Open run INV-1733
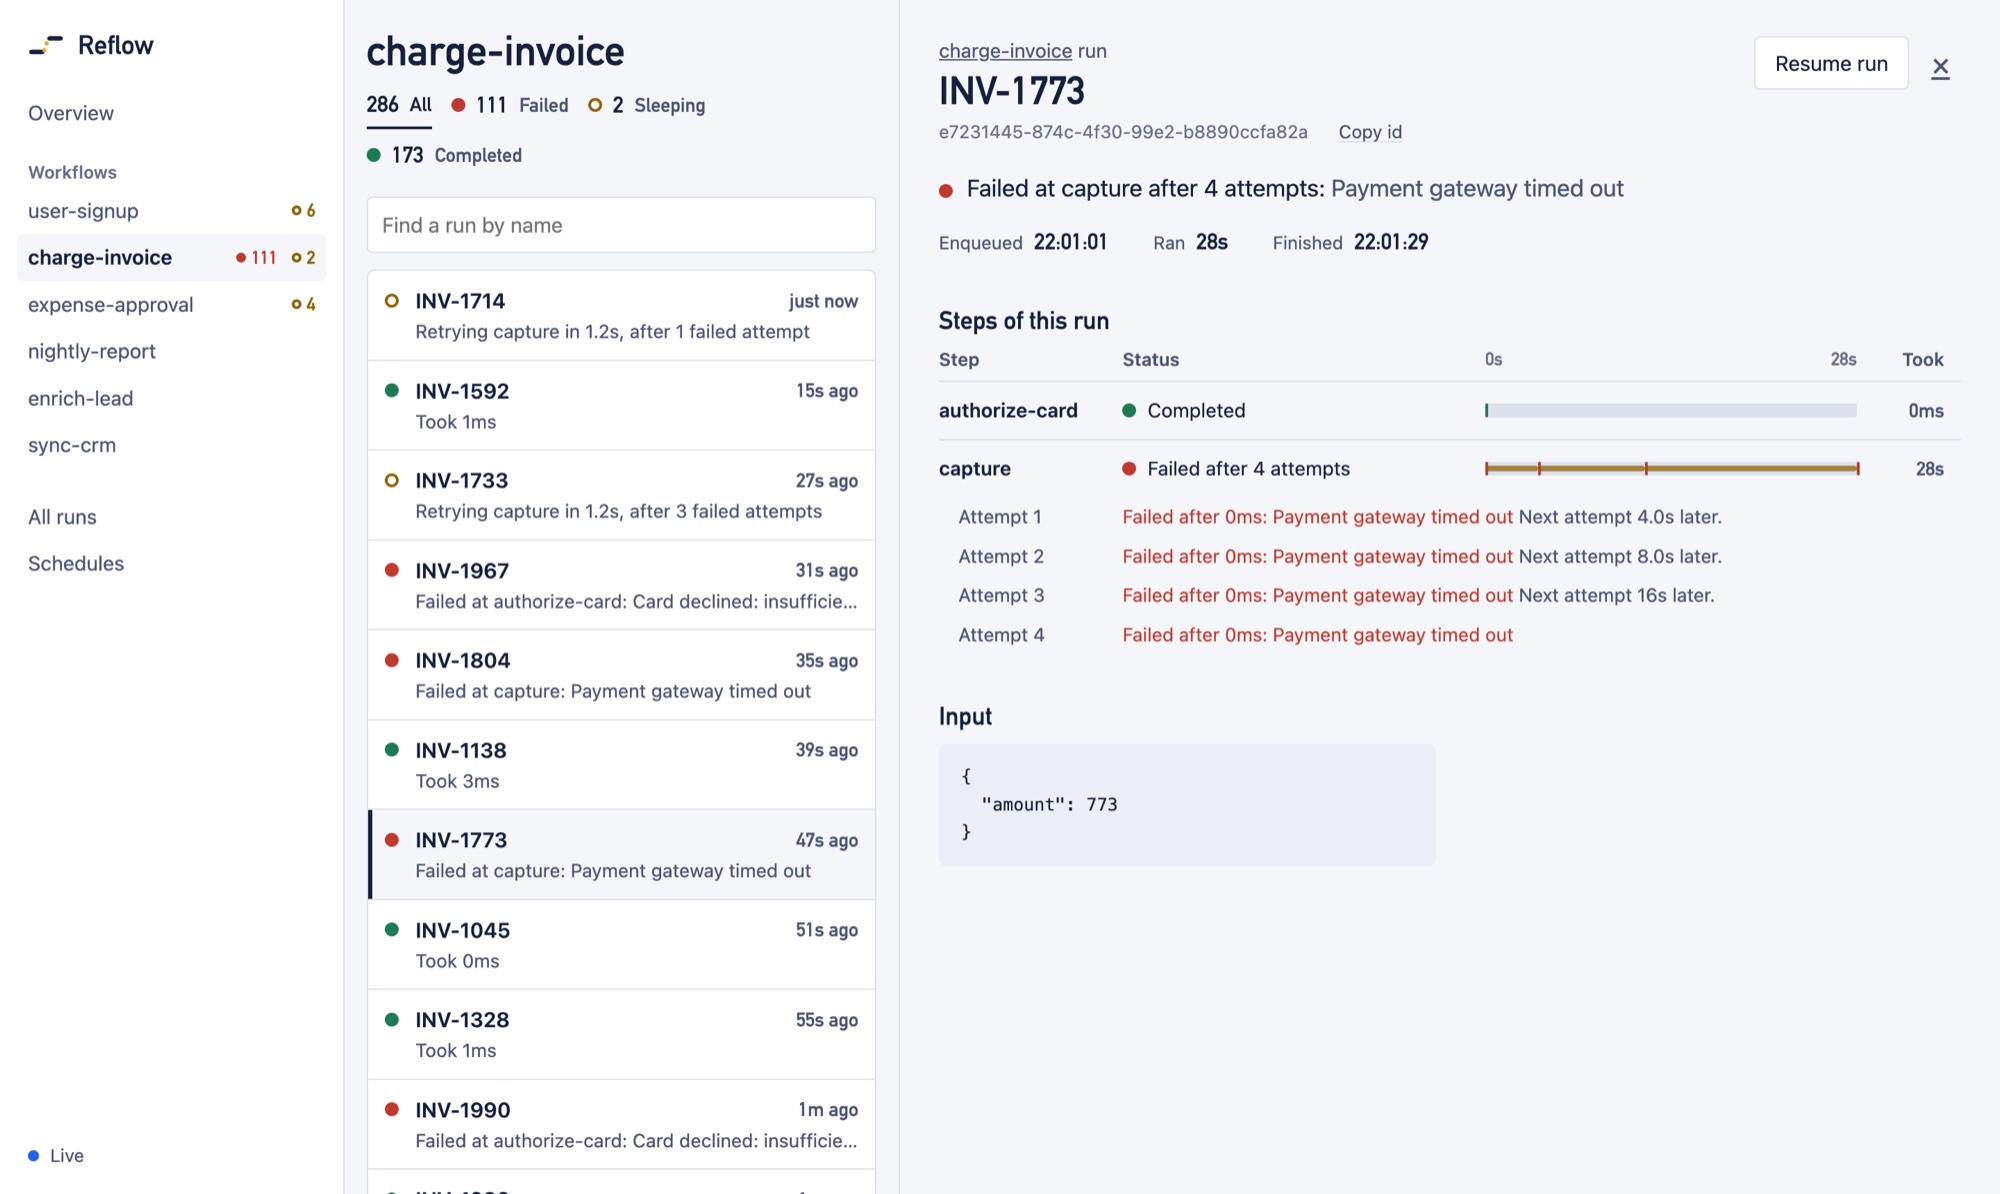2000x1194 pixels. pos(621,495)
